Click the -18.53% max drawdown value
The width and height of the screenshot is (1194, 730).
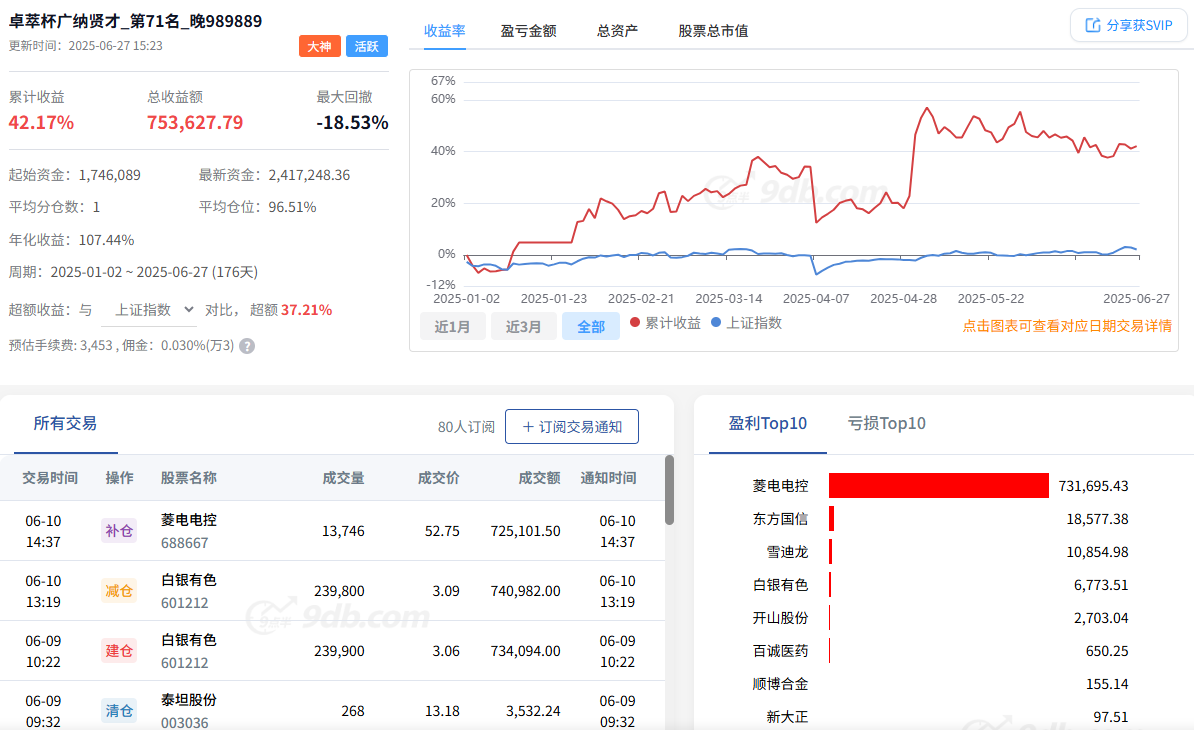[353, 123]
